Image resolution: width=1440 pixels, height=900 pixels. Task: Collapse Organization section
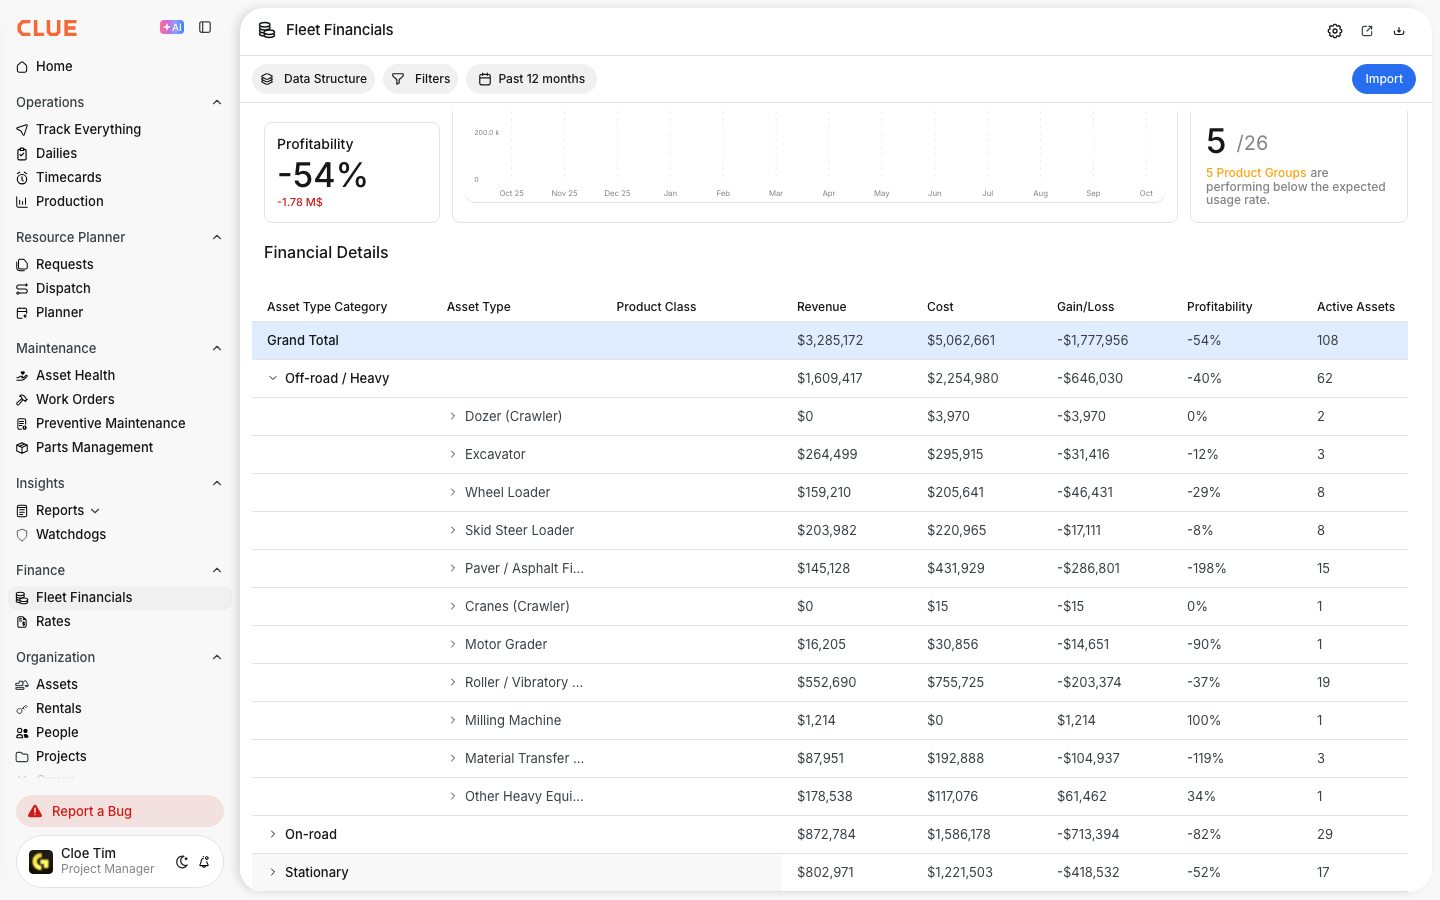tap(217, 657)
